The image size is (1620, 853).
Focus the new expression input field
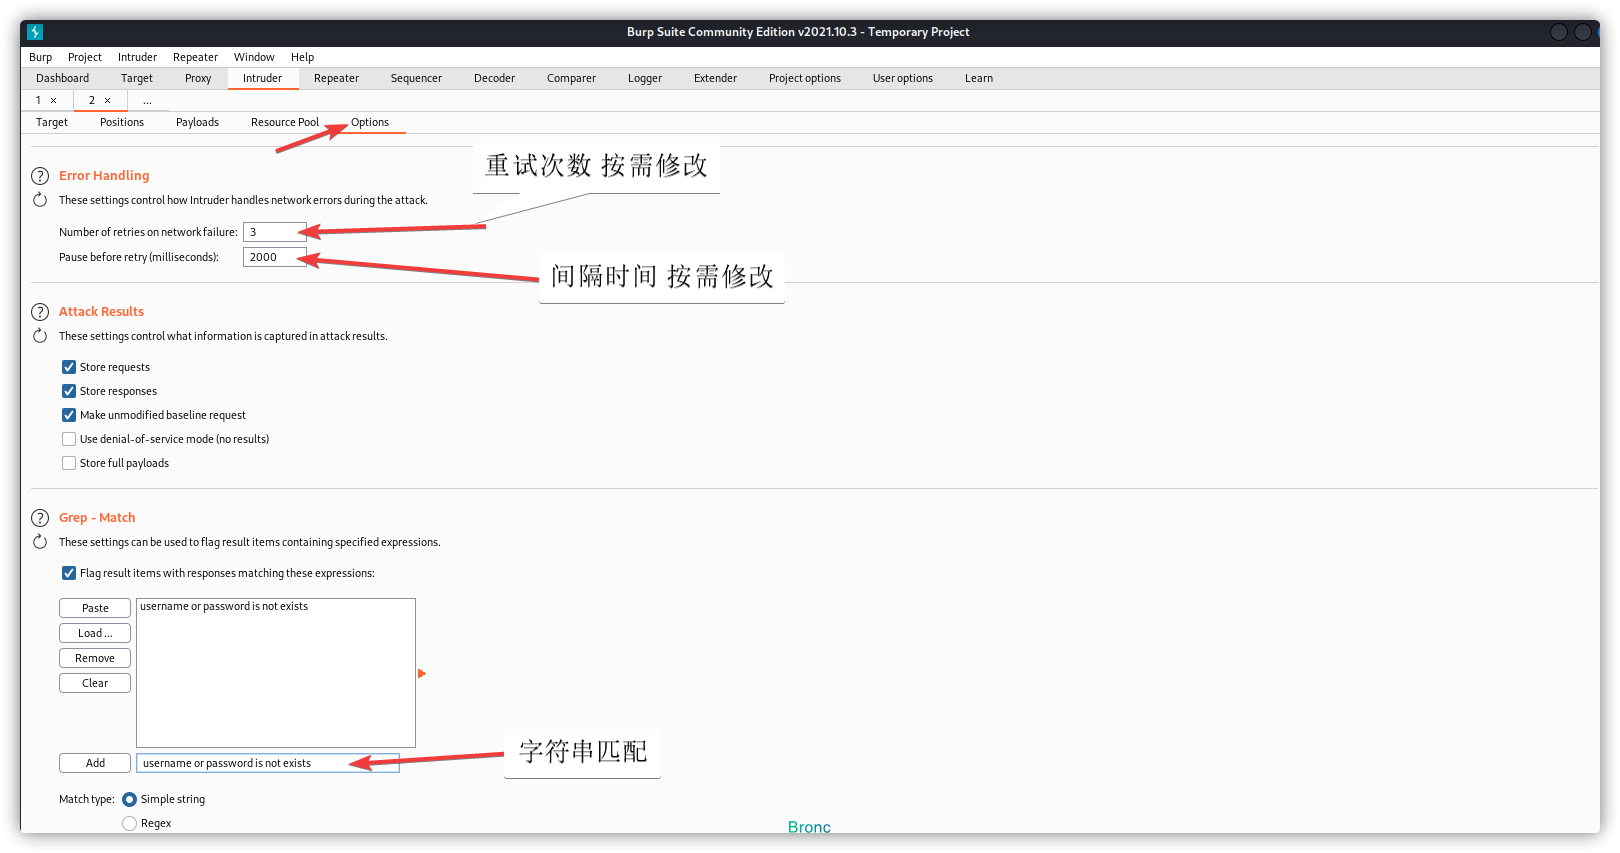[x=268, y=763]
